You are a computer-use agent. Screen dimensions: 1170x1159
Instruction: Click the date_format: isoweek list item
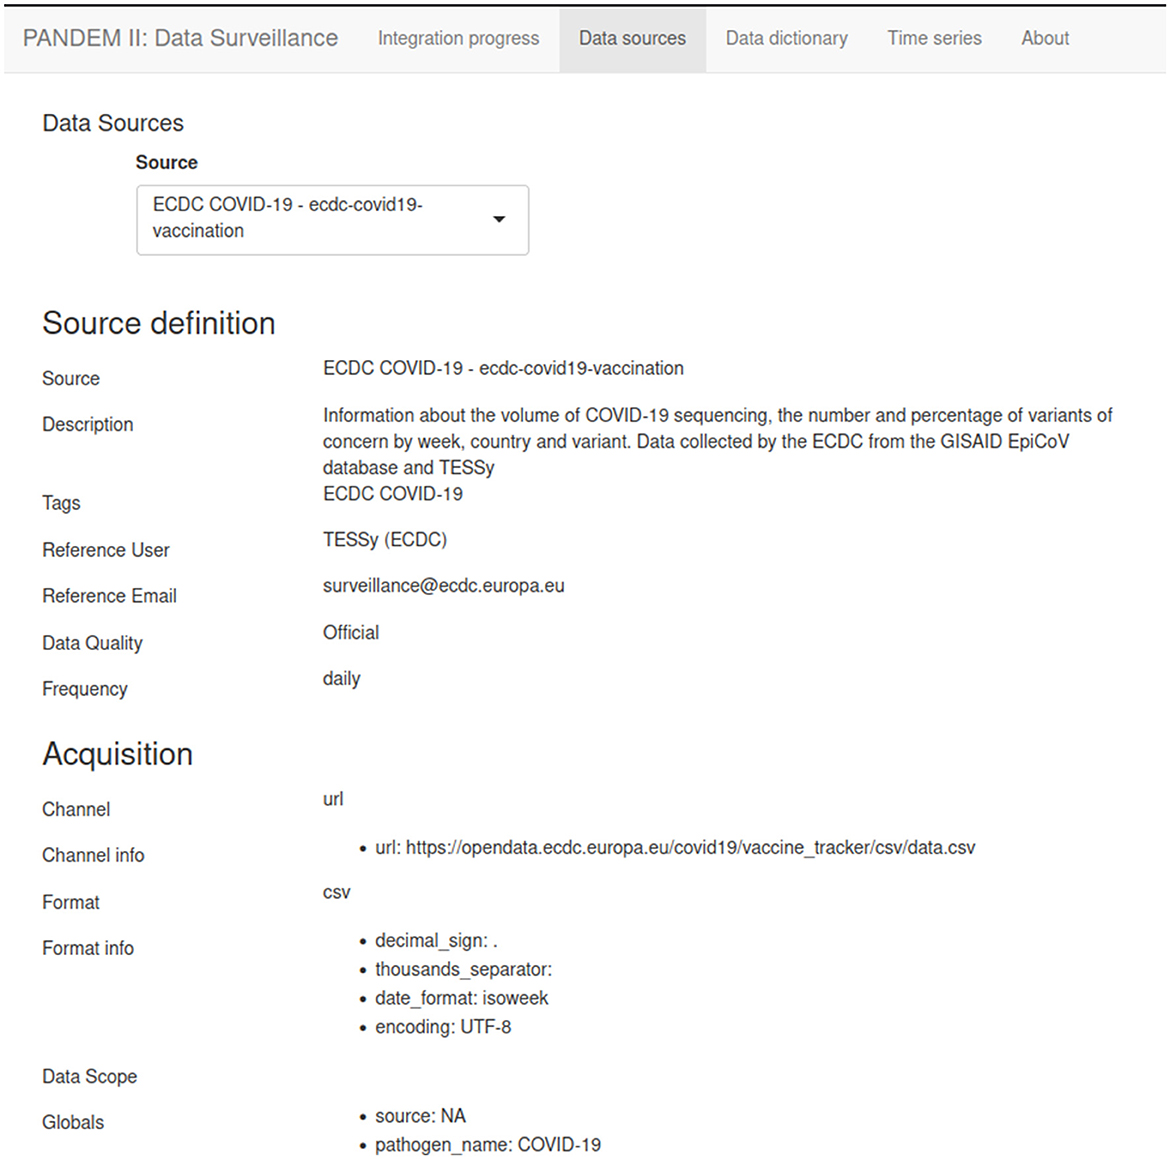(461, 999)
